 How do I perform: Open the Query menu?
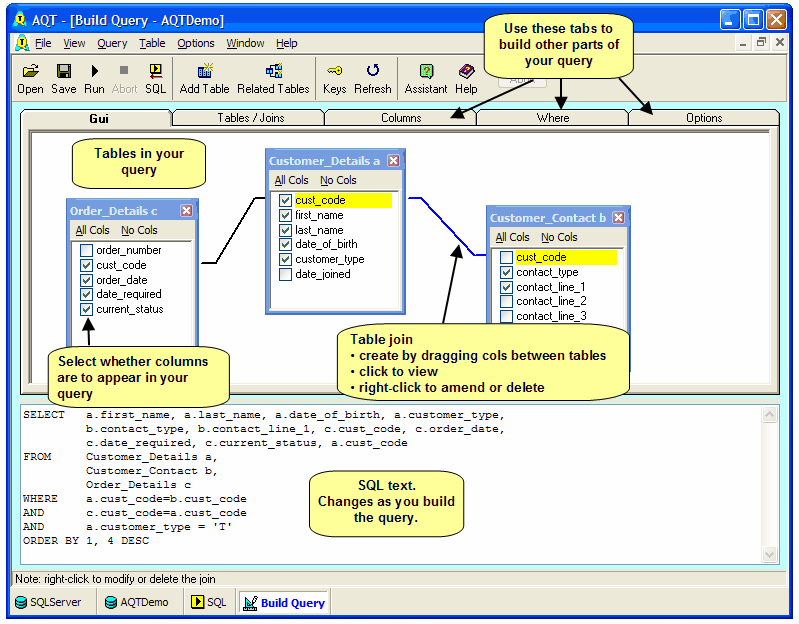[x=112, y=43]
